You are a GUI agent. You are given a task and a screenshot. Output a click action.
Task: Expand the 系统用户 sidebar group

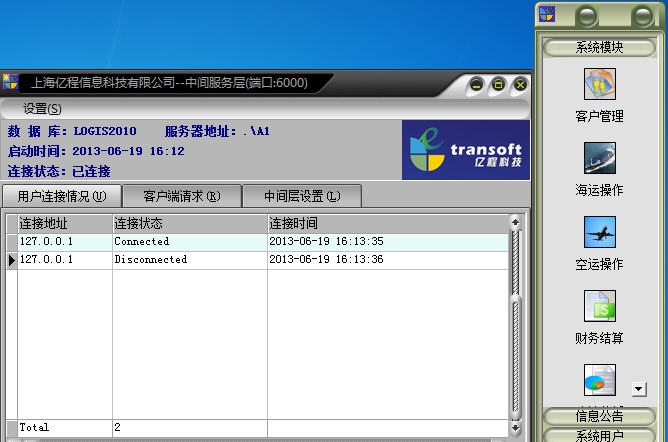599,435
